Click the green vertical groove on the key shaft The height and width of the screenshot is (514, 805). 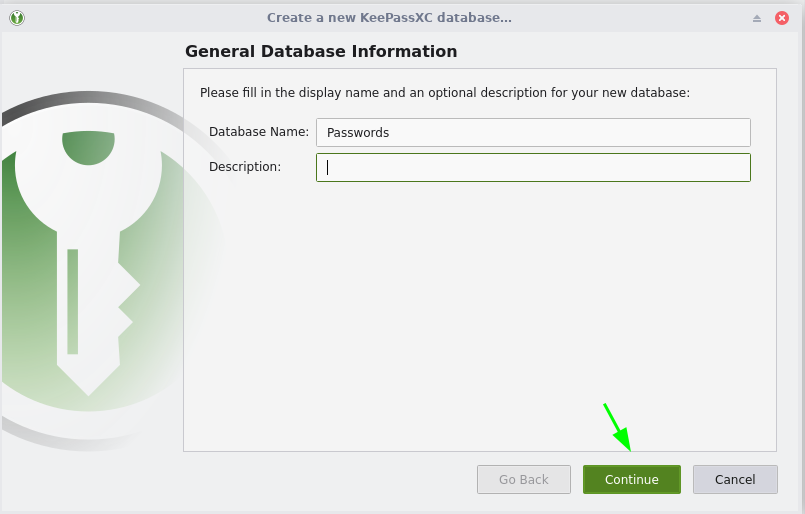(x=73, y=300)
